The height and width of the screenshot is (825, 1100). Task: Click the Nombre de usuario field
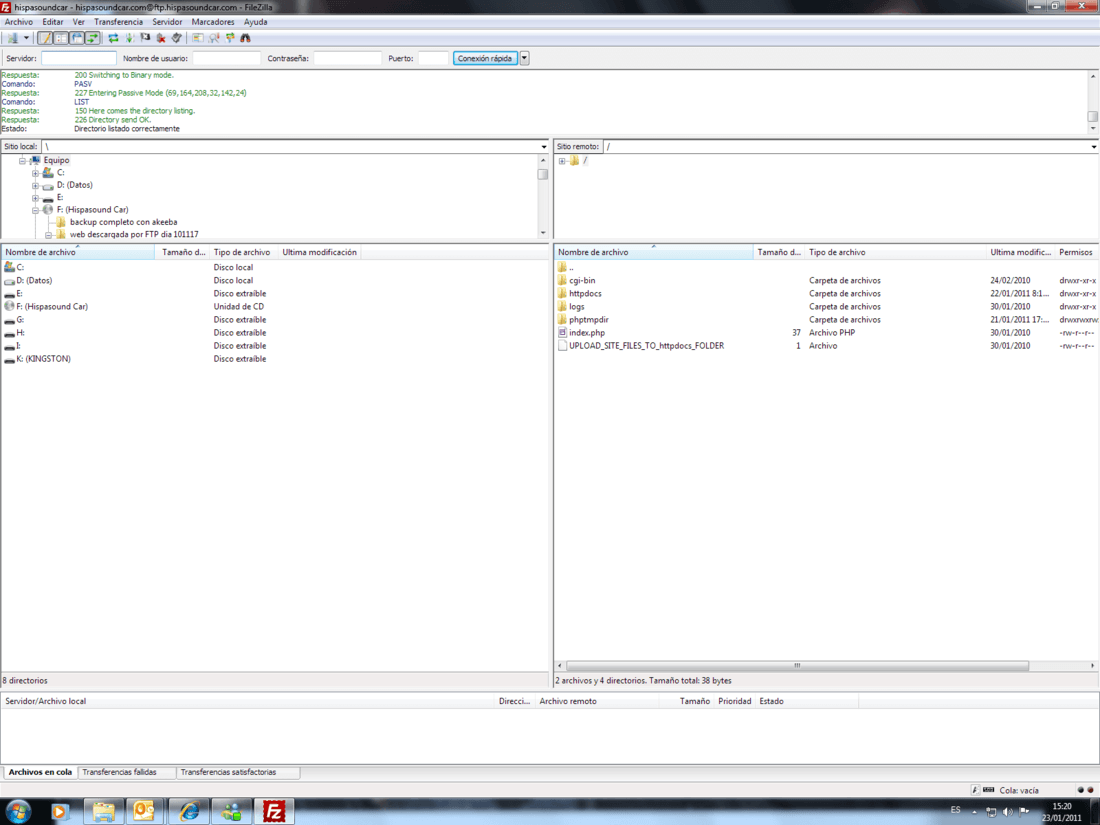pyautogui.click(x=227, y=58)
